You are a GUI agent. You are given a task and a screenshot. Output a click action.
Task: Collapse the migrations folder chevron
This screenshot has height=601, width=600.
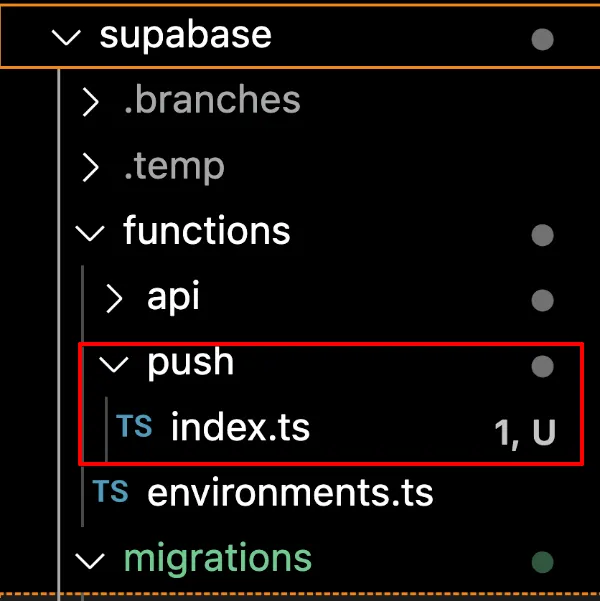(x=90, y=560)
